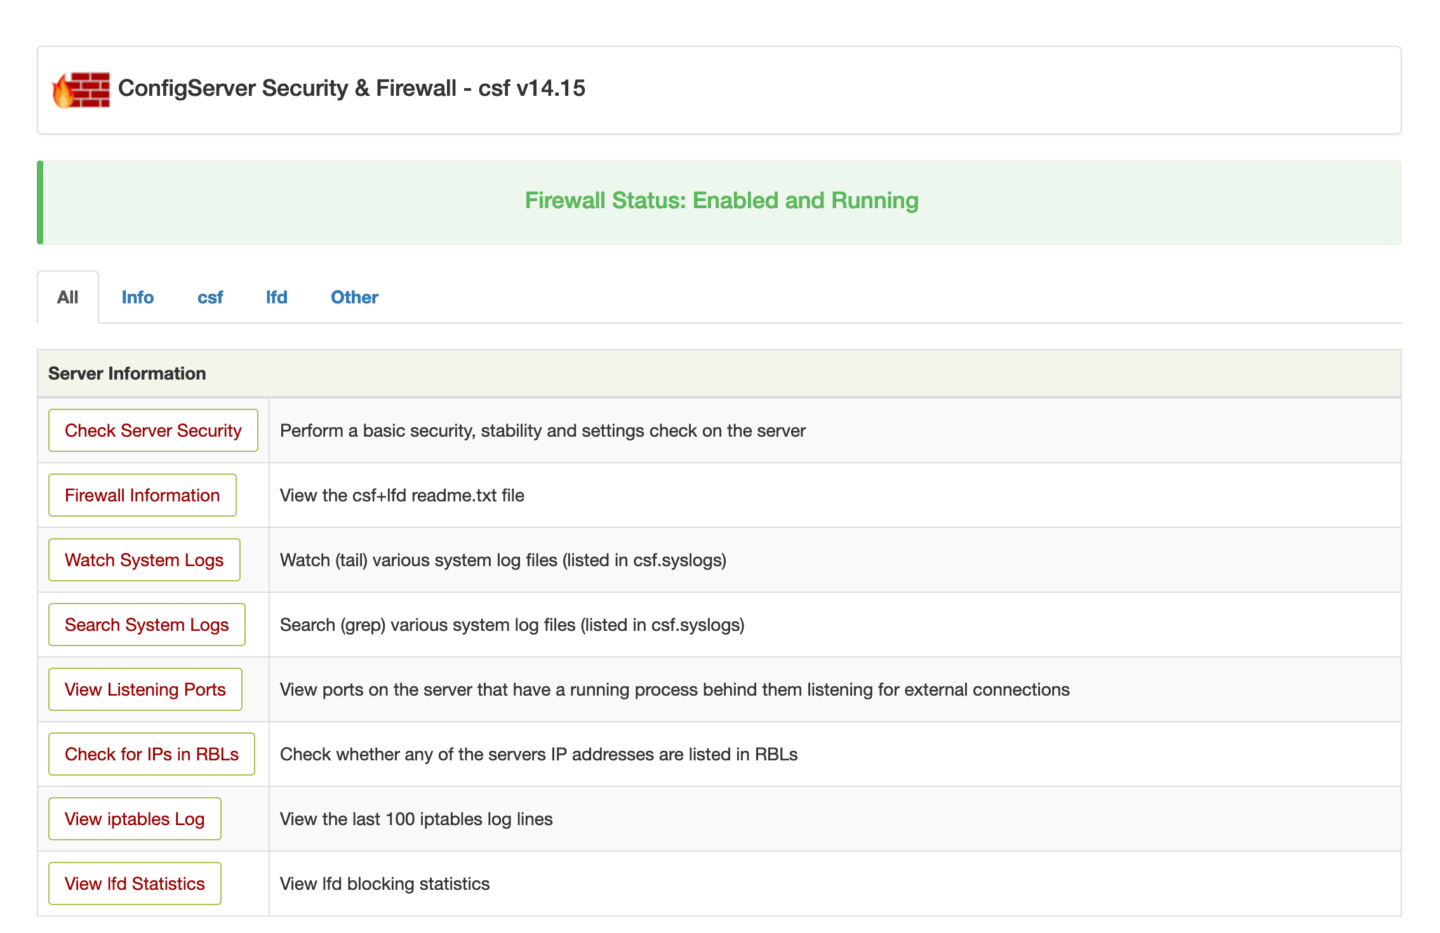This screenshot has width=1440, height=933.
Task: Click Check Server Security
Action: point(152,430)
